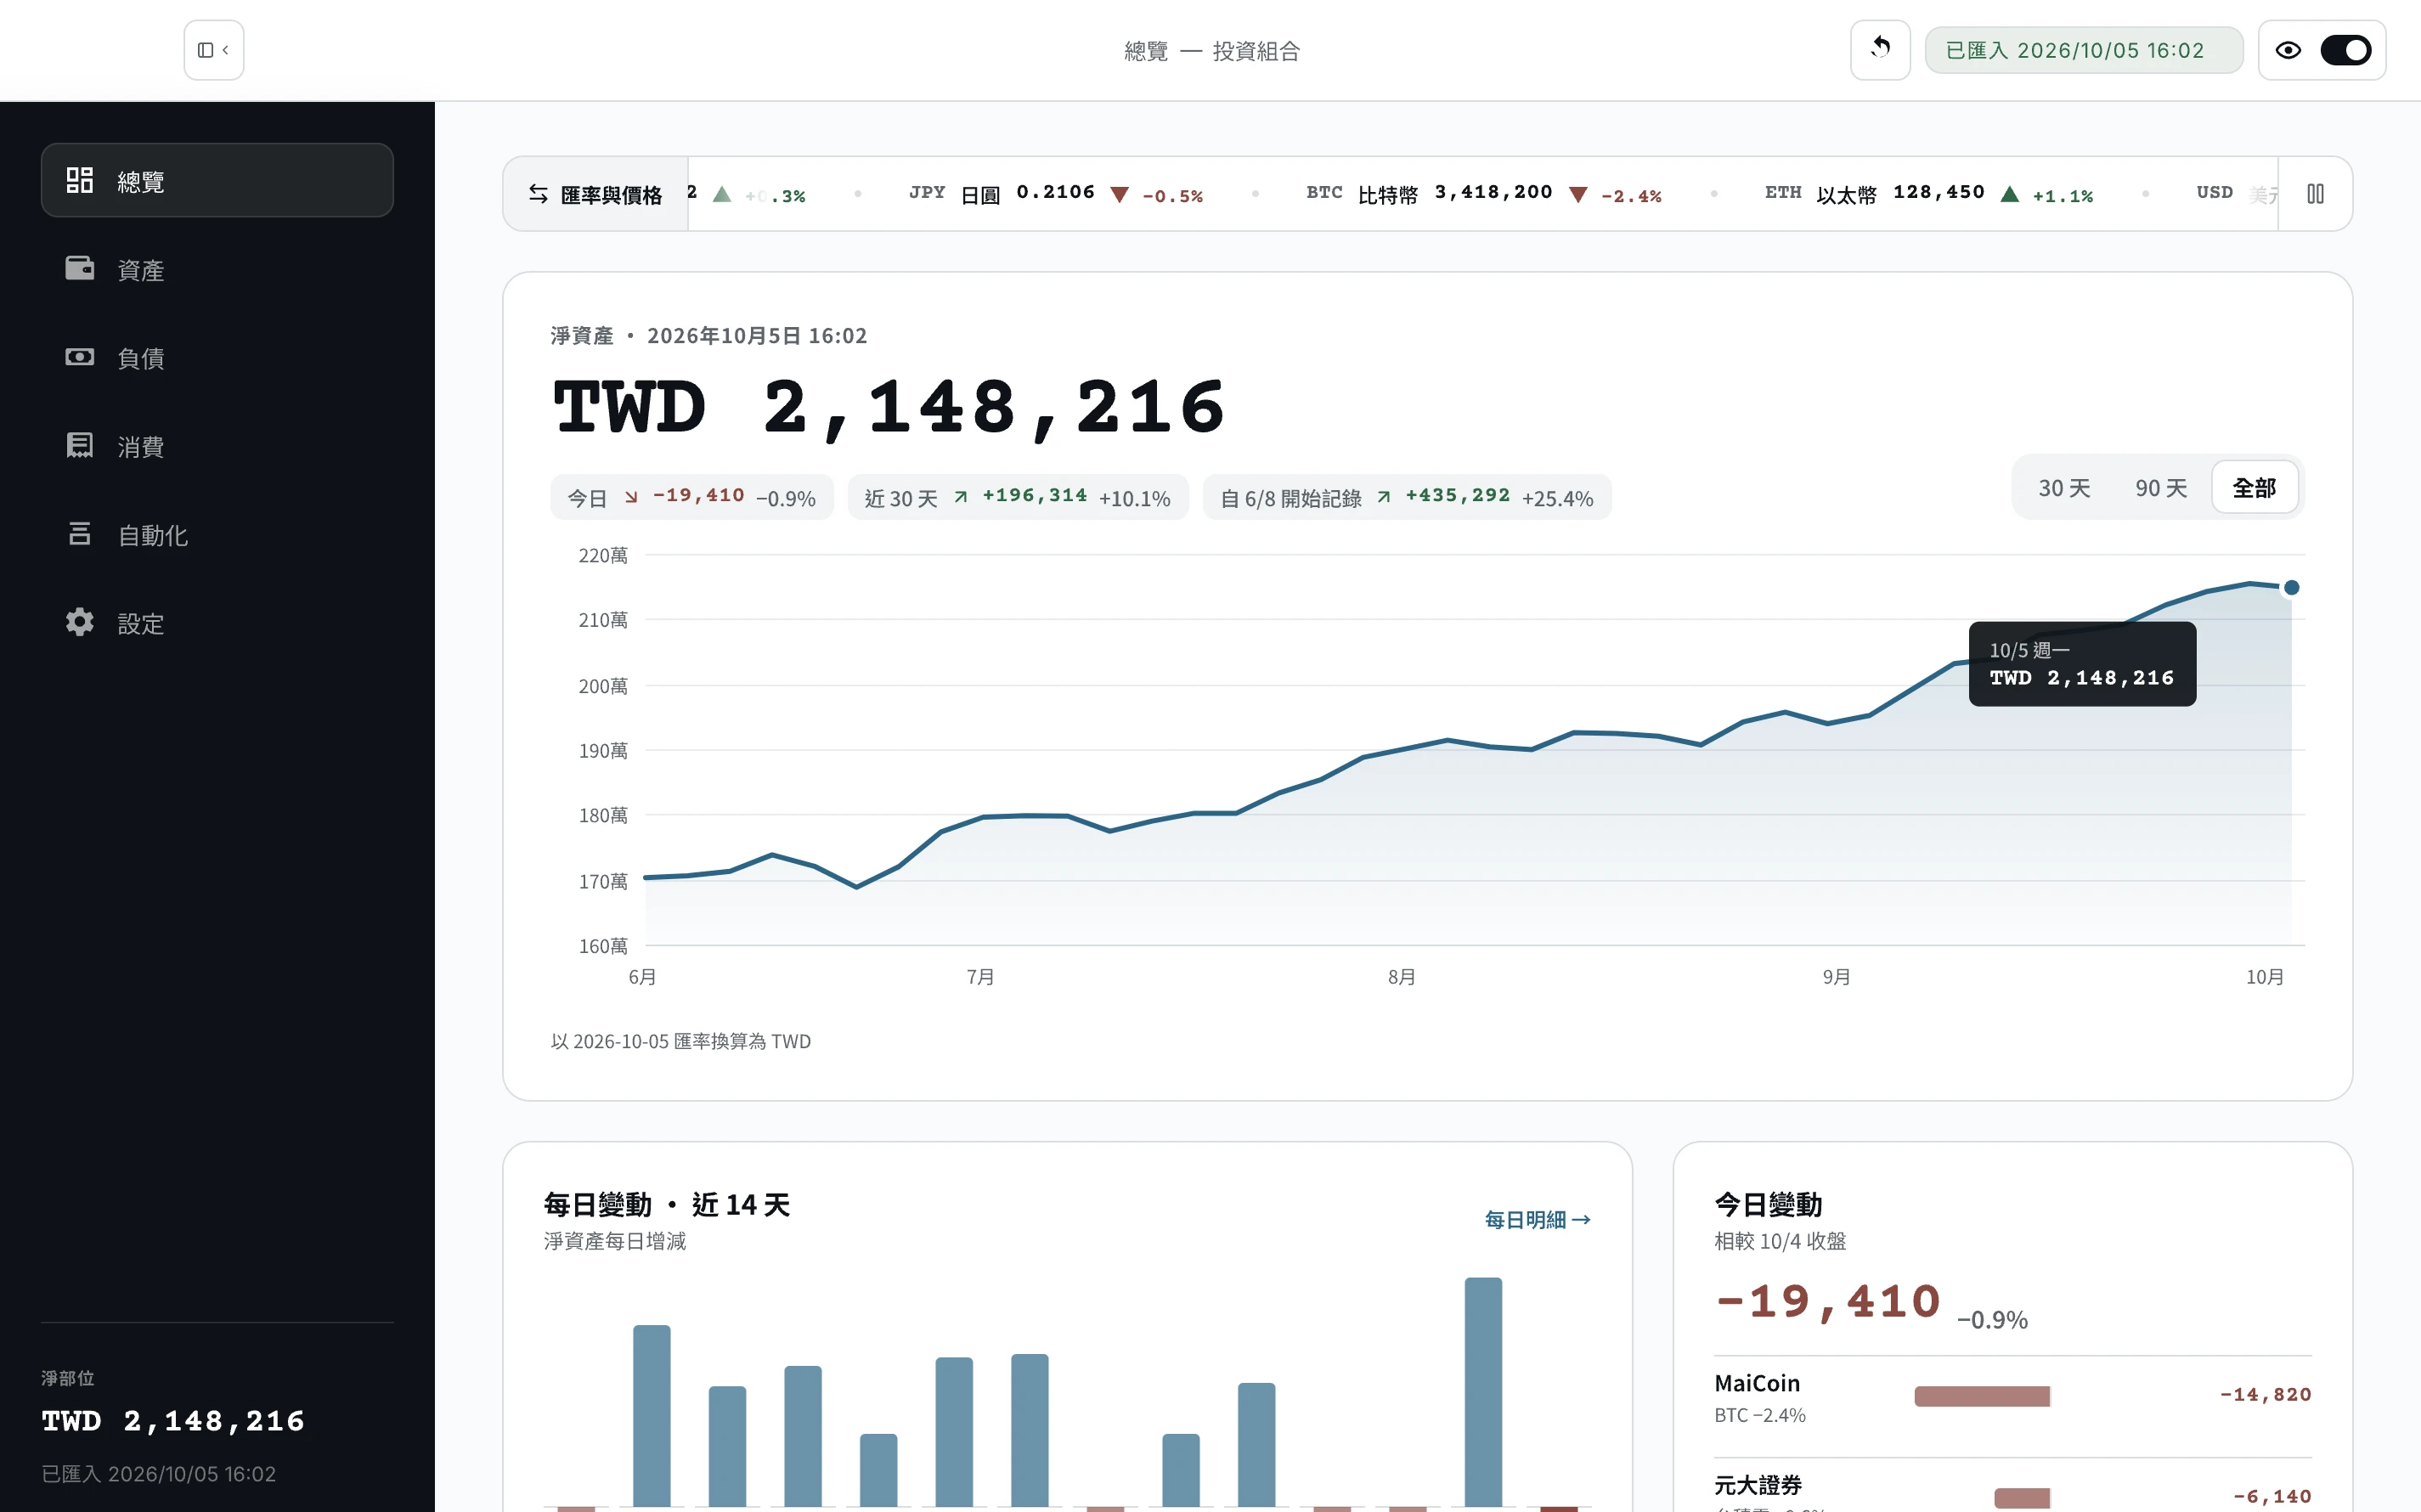Select the 90 天 range tab
Screen dimensions: 2421x1512
coord(2161,488)
